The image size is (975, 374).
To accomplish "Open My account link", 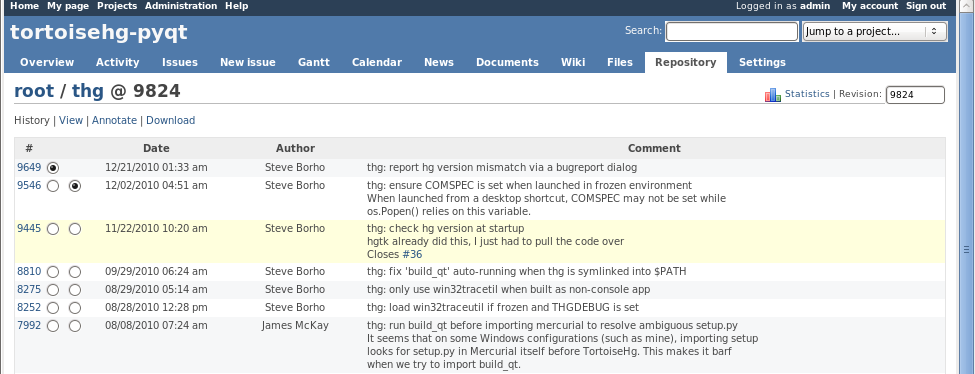I will point(870,6).
